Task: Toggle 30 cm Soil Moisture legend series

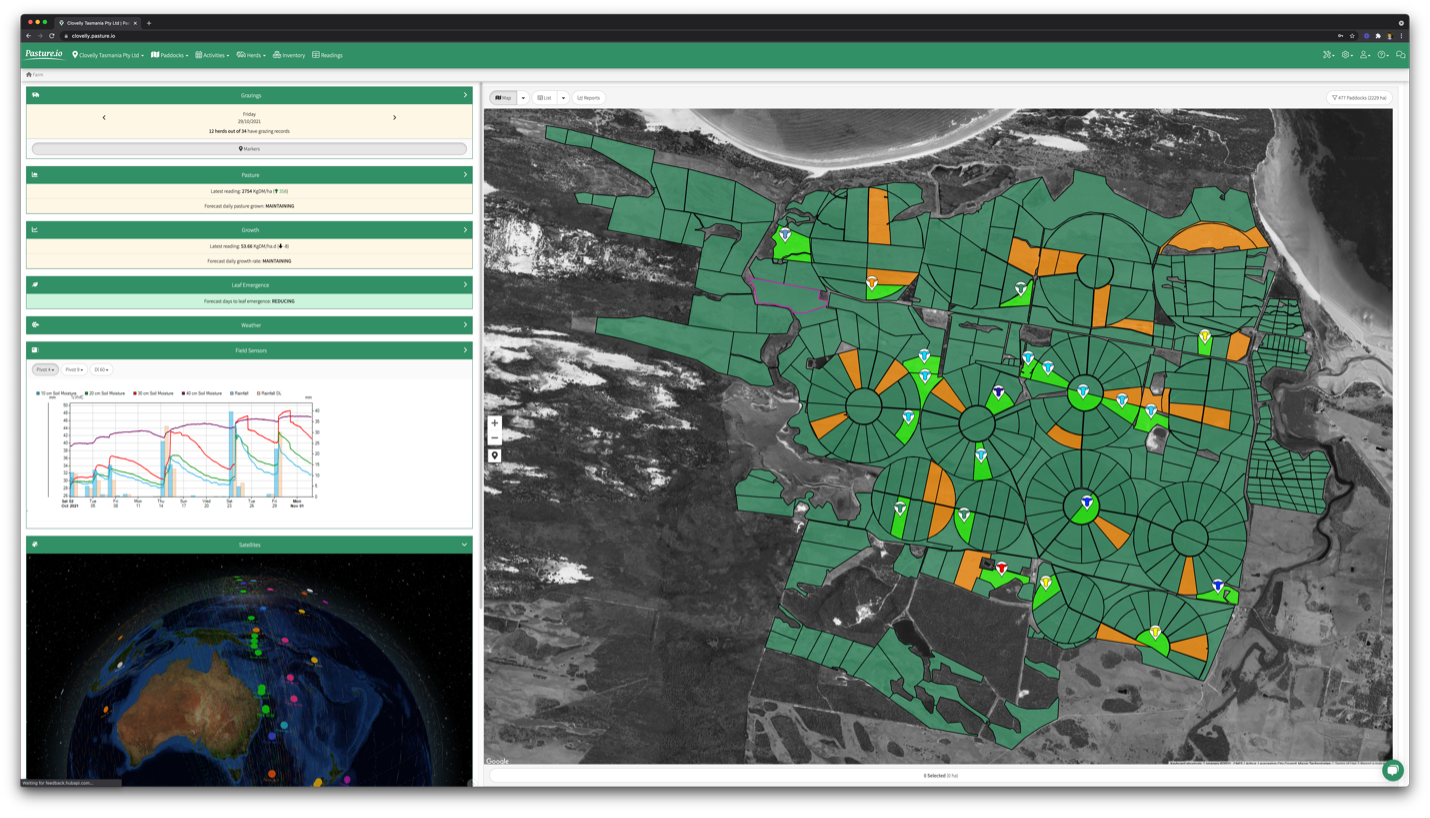Action: point(153,393)
